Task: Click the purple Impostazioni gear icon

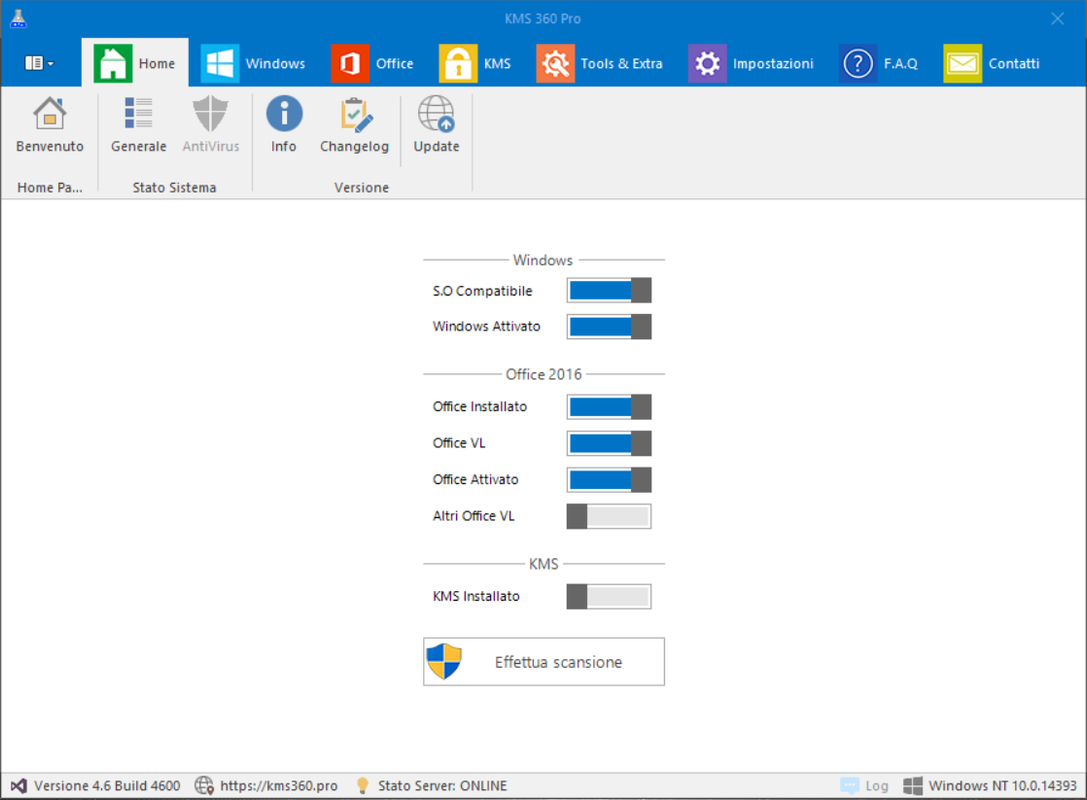Action: [707, 63]
